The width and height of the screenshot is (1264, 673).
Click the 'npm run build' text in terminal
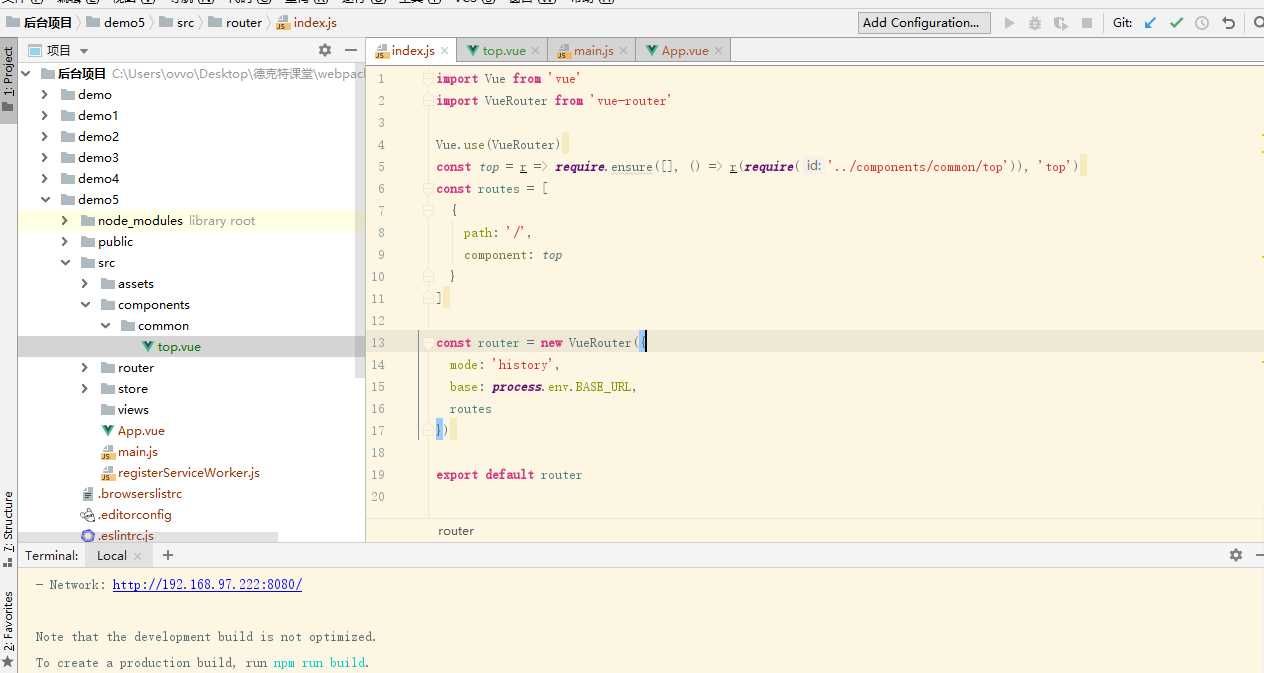tap(319, 663)
